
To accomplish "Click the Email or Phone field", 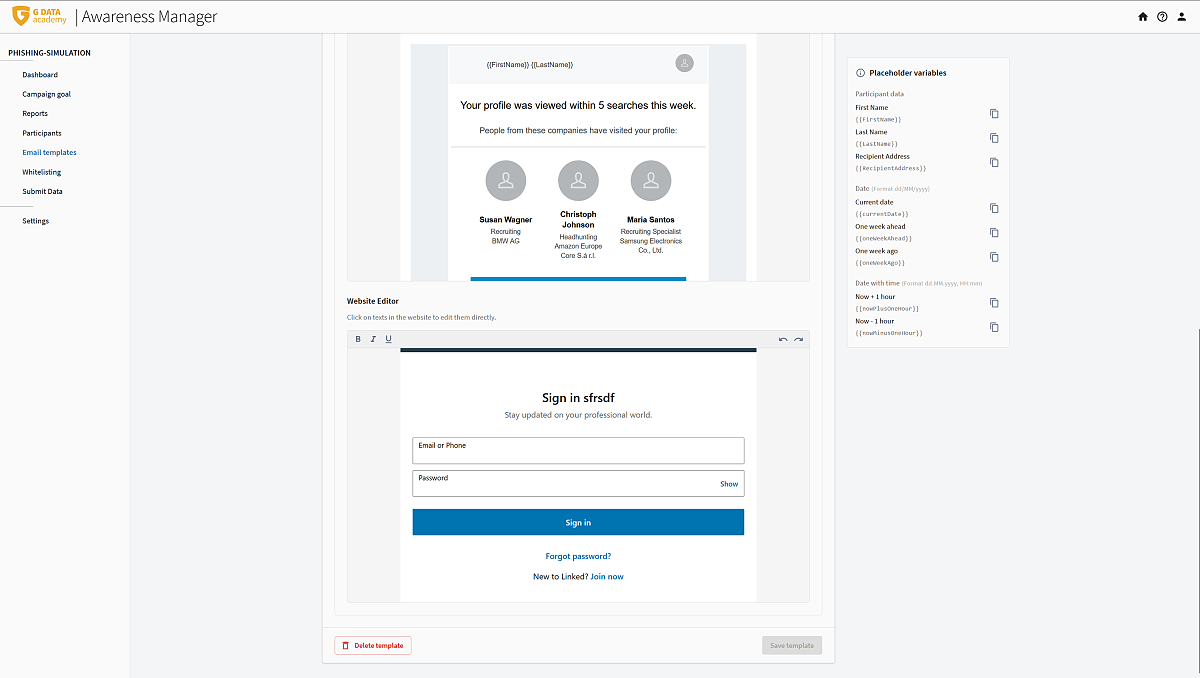I will coord(578,450).
